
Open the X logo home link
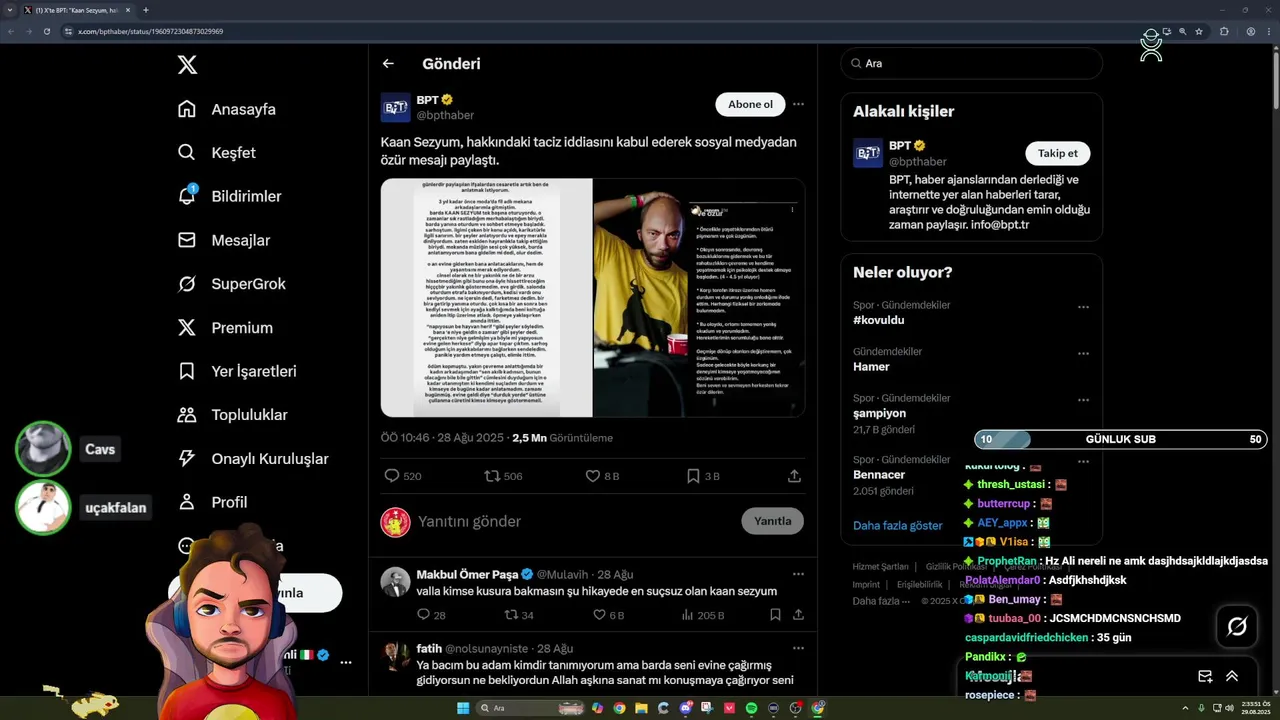point(187,65)
